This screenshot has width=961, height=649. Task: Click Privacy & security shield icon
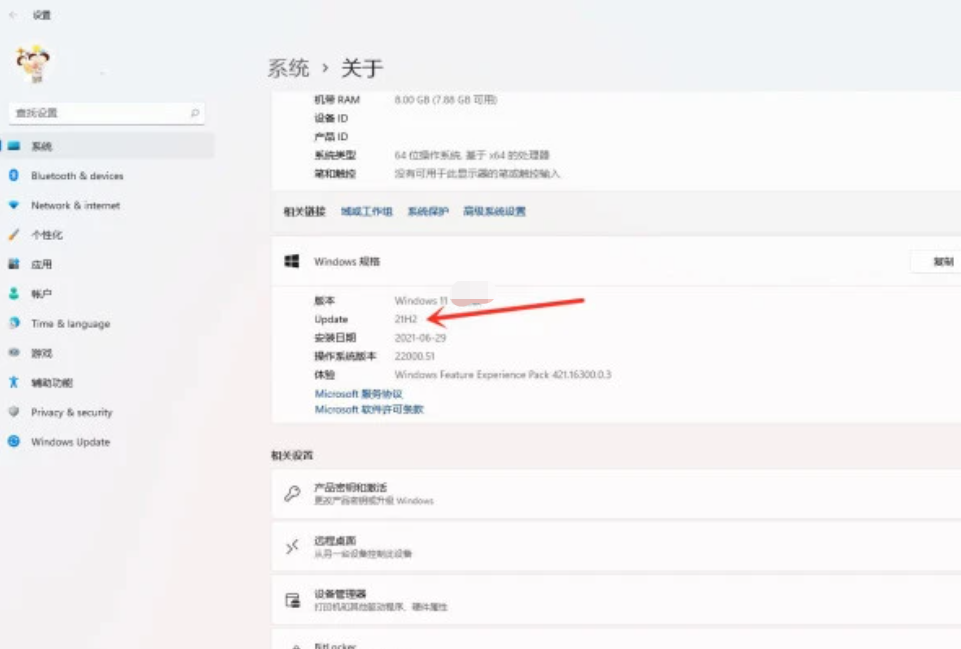(x=13, y=412)
